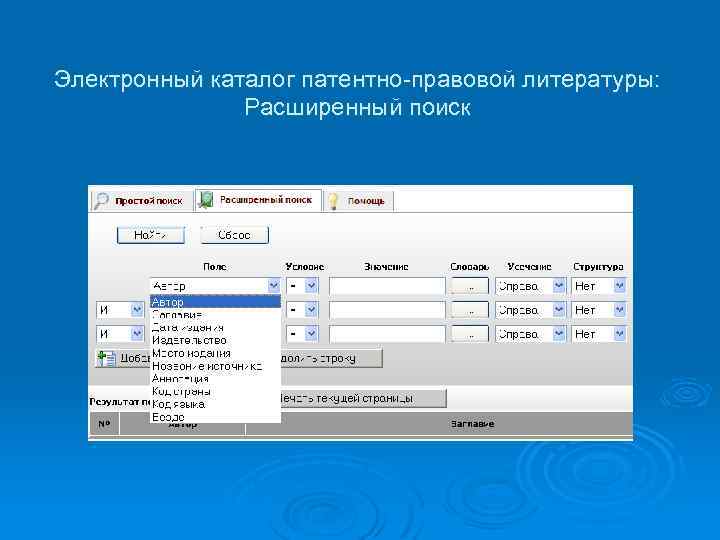Viewport: 720px width, 540px height.
Task: Click the book icon on Расширенный поиск tab
Action: pos(206,200)
